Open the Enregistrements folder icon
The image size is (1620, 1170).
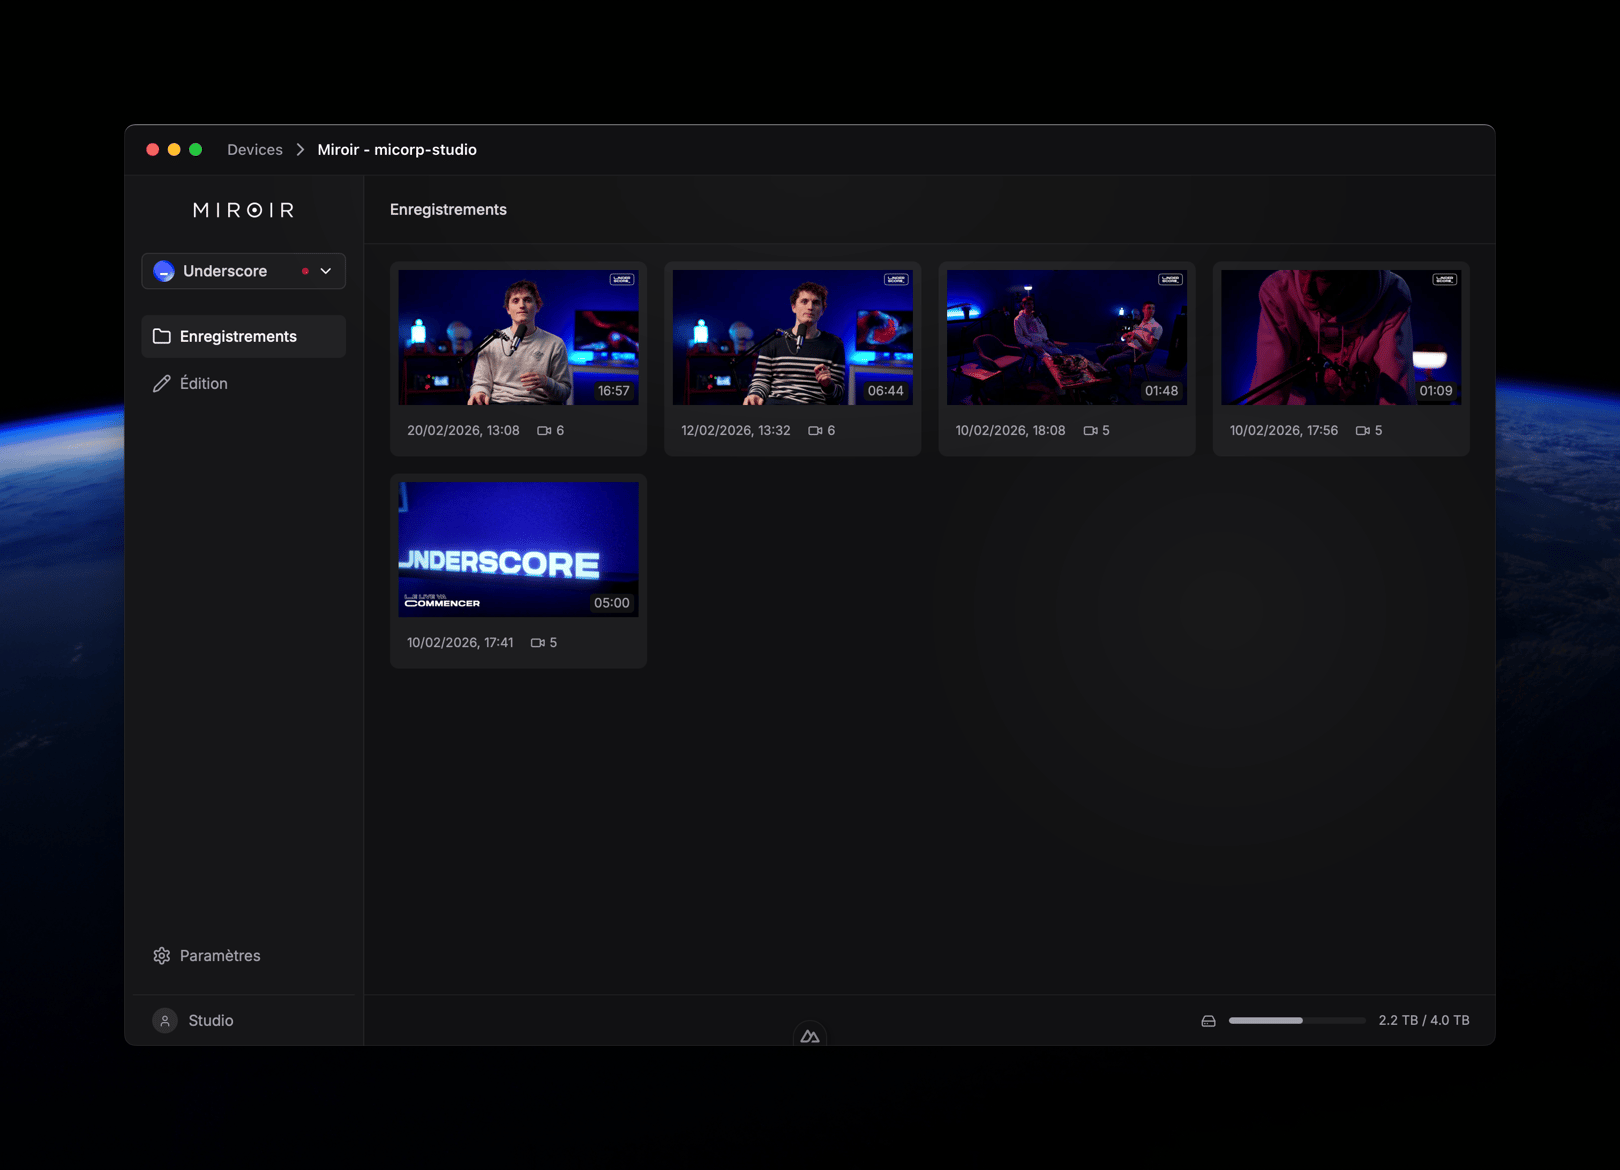(x=163, y=336)
